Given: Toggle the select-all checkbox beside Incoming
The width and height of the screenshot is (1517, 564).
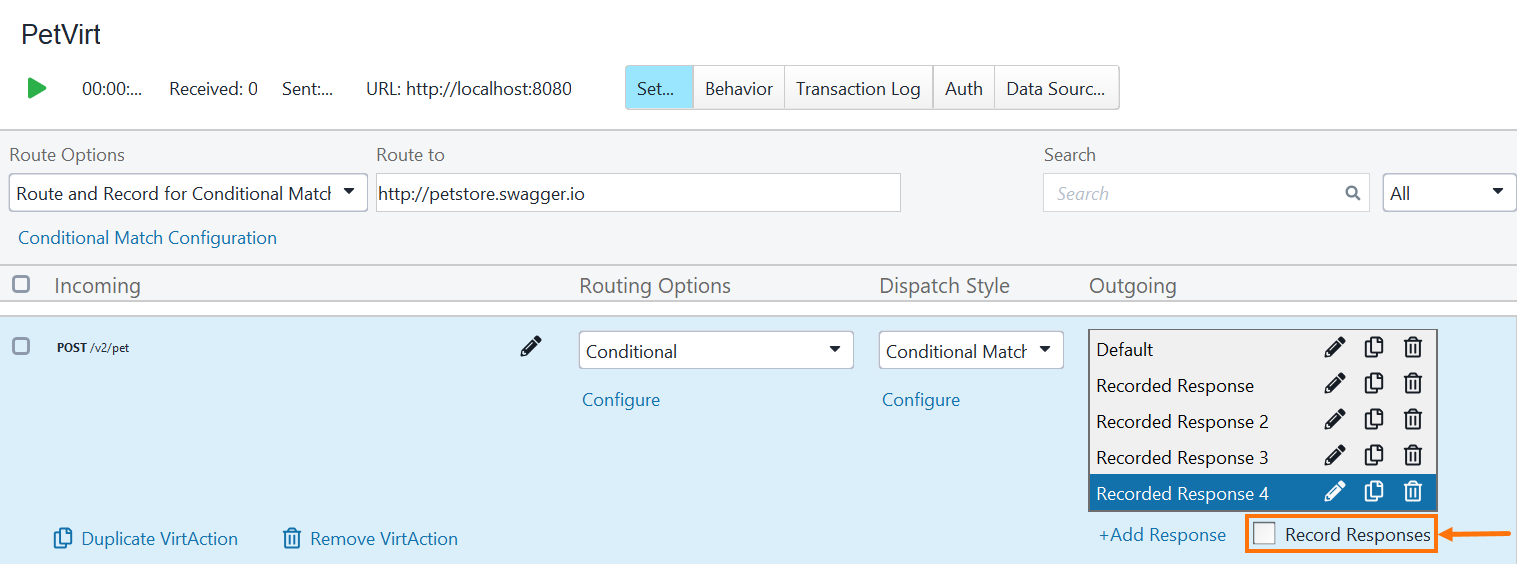Looking at the screenshot, I should [21, 285].
